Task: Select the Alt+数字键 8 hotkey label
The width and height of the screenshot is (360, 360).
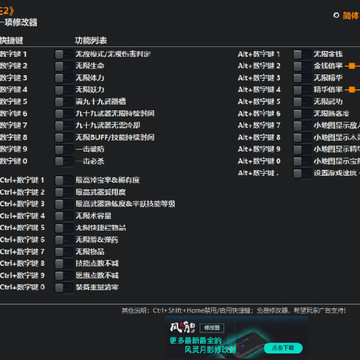Action: click(x=259, y=137)
